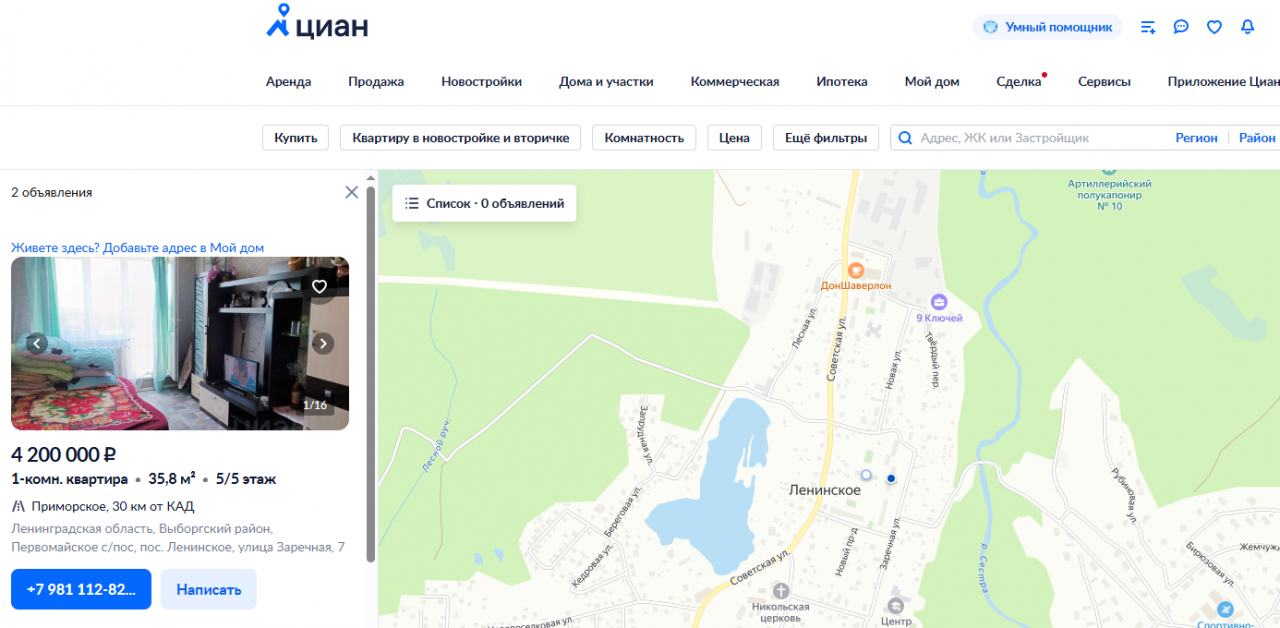Open the compare listings icon in header
The width and height of the screenshot is (1280, 628).
pyautogui.click(x=1148, y=27)
